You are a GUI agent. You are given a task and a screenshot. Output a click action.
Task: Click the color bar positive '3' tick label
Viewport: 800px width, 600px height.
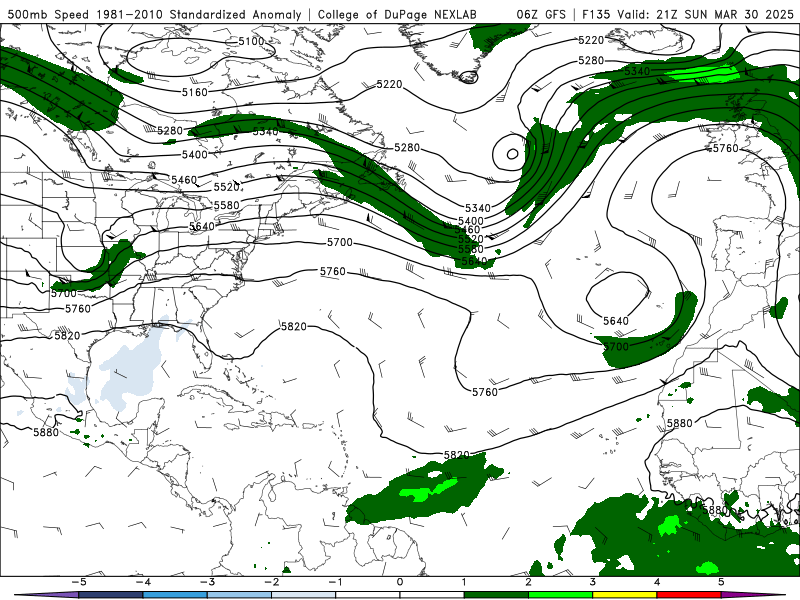593,582
